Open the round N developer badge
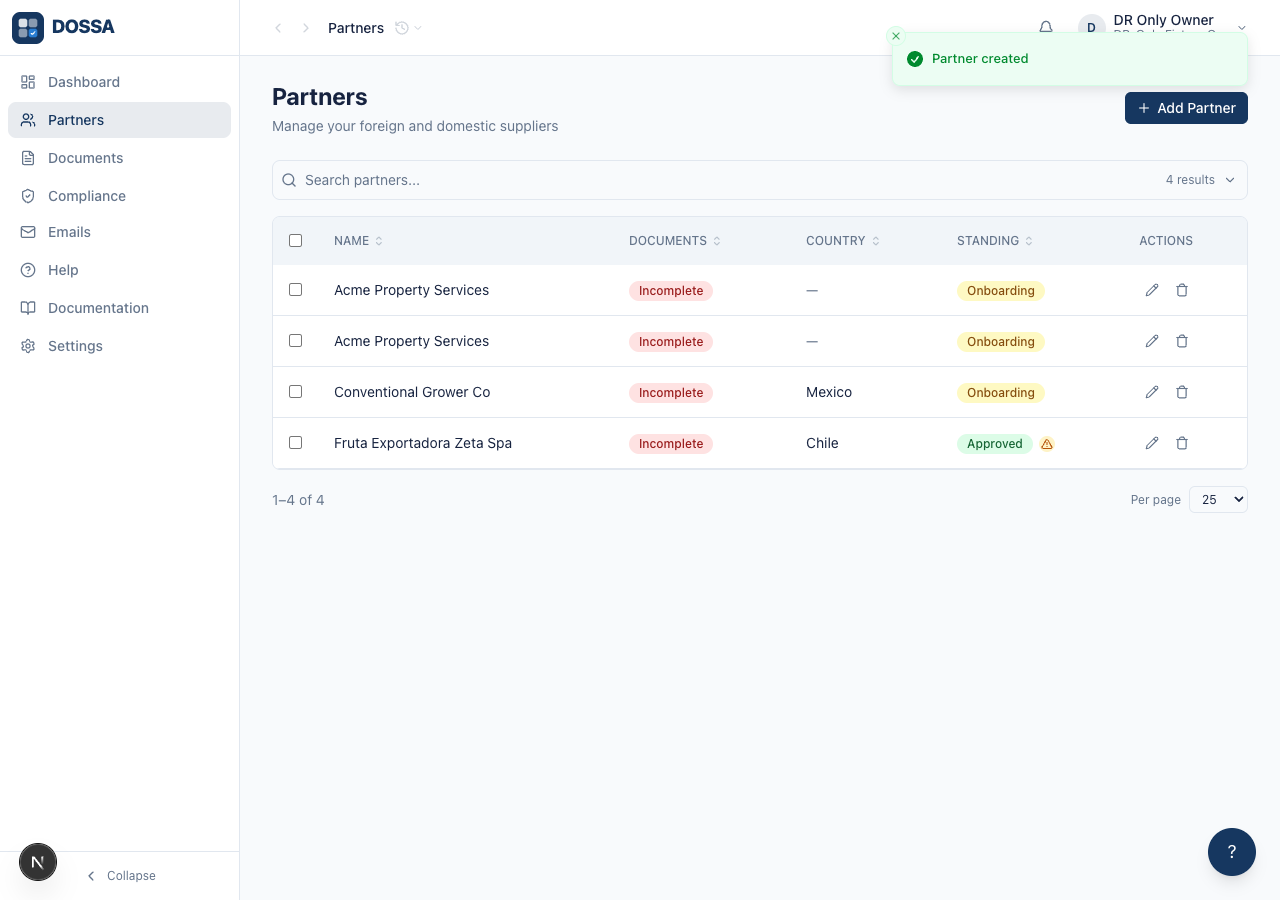This screenshot has height=900, width=1280. 38,861
